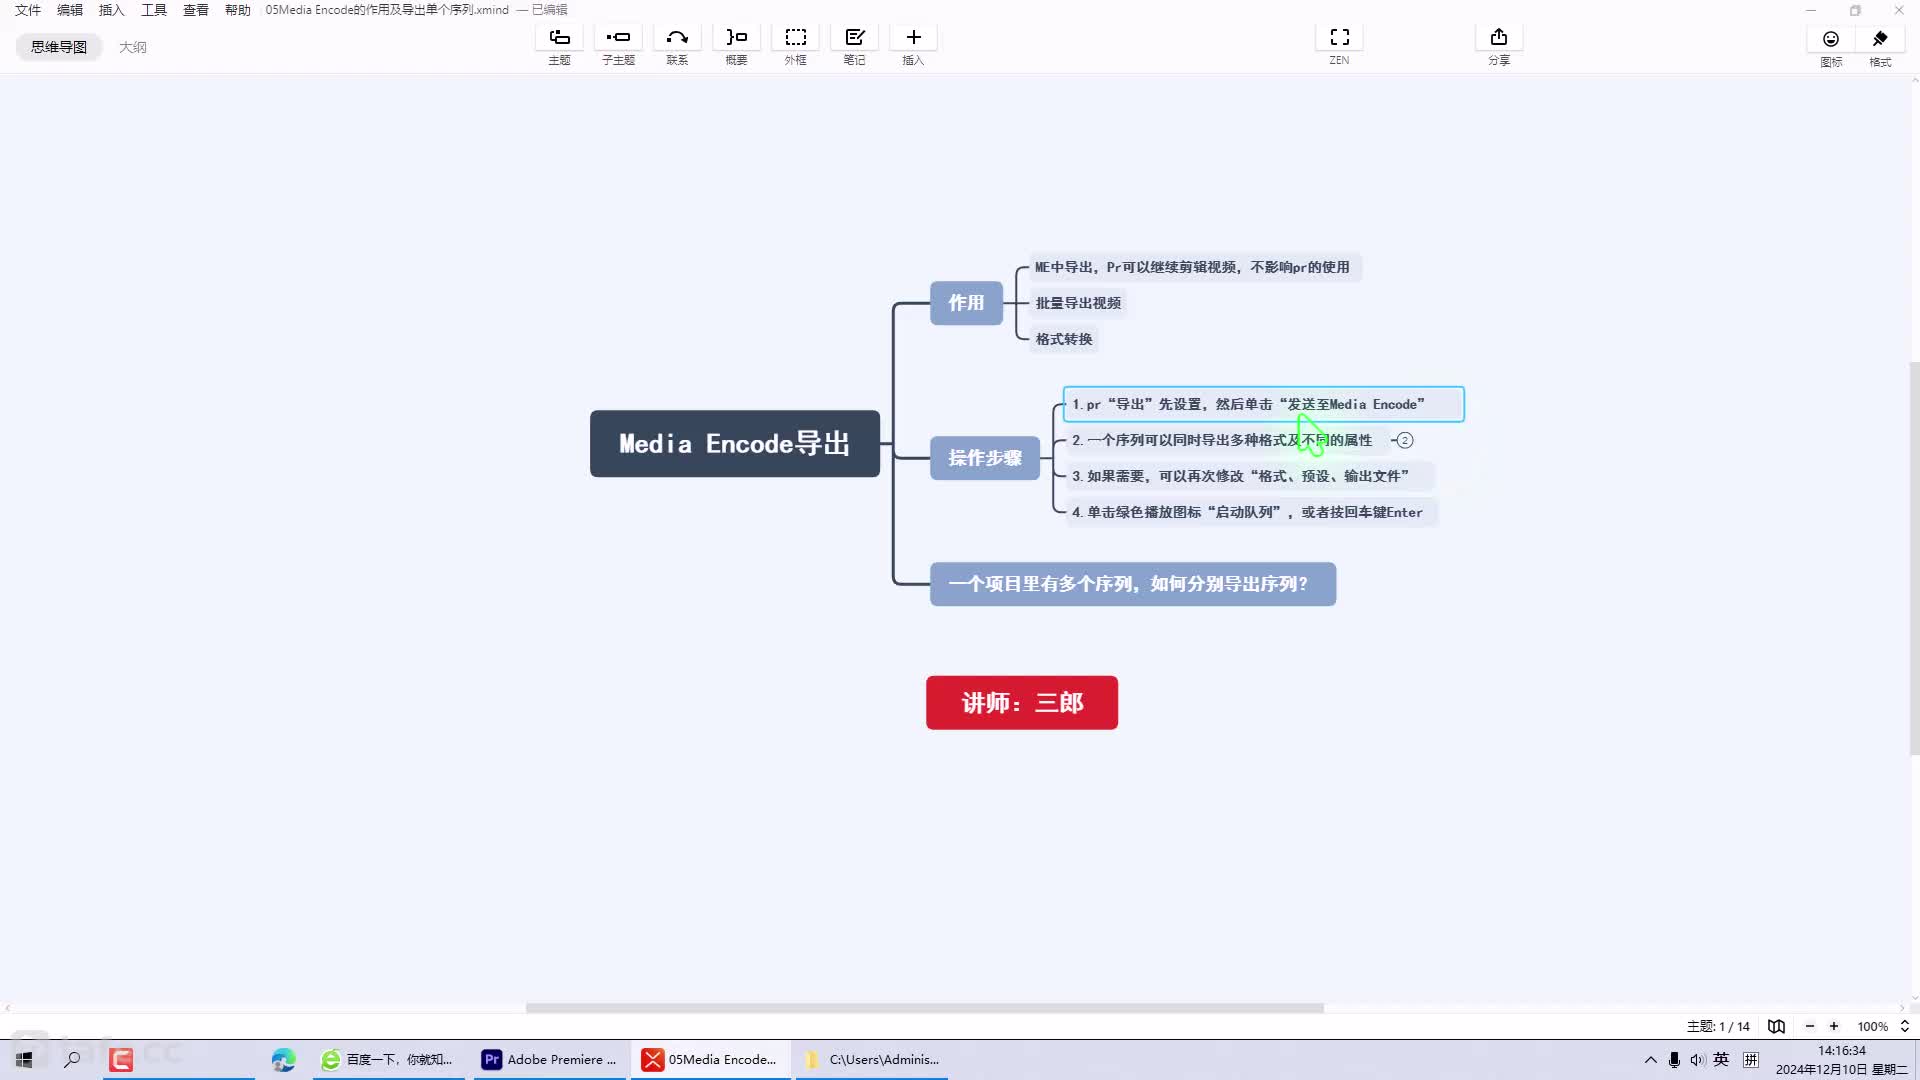Create a relationship with 联系 icon

click(x=677, y=46)
